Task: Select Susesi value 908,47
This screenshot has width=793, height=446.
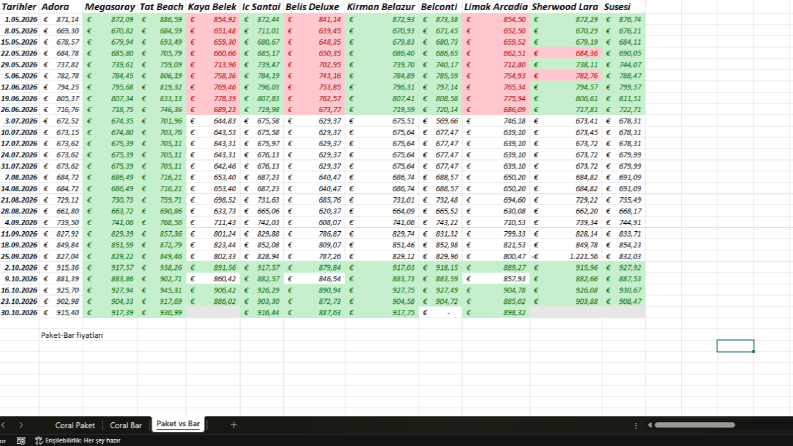Action: pyautogui.click(x=623, y=301)
